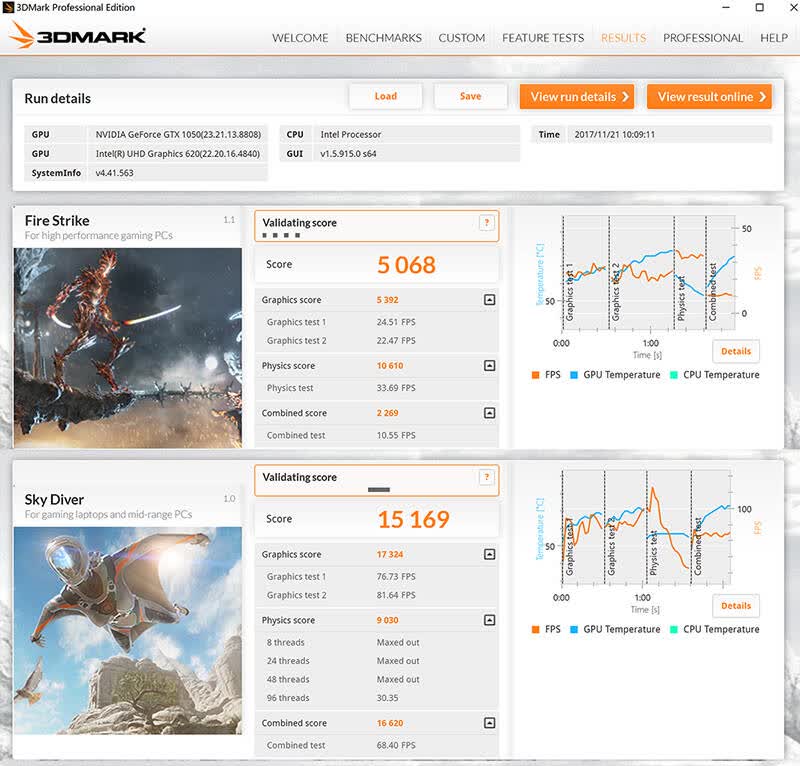Go to the Custom tab
800x766 pixels.
(x=462, y=38)
